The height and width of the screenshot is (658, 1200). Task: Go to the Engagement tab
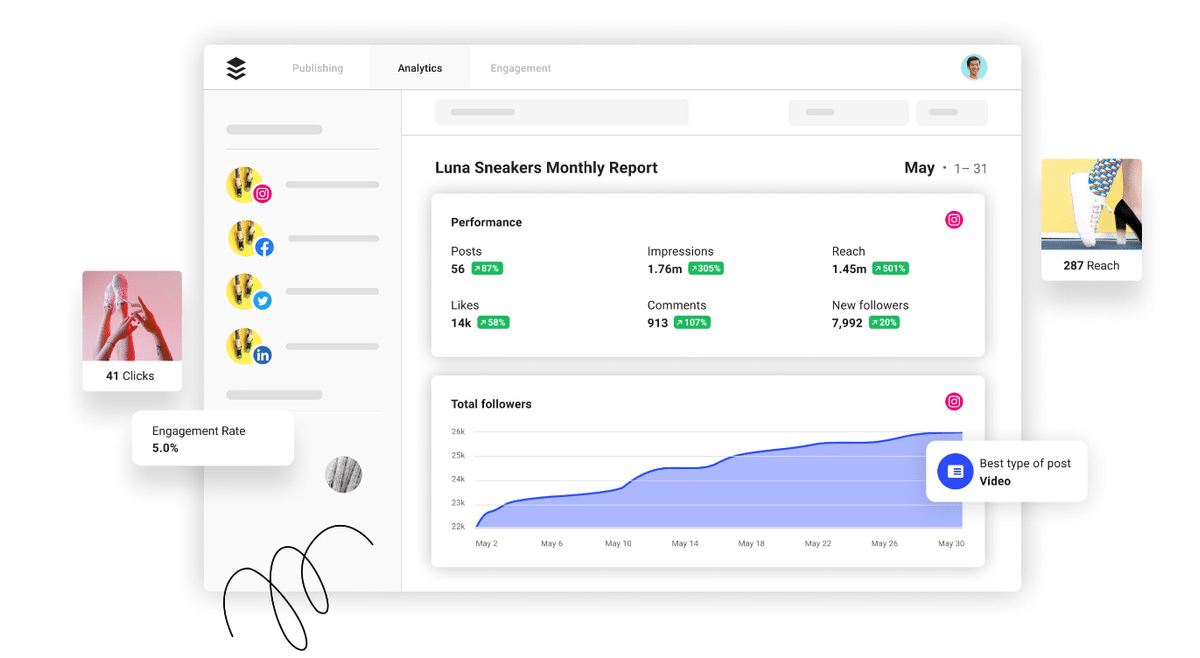click(x=521, y=68)
